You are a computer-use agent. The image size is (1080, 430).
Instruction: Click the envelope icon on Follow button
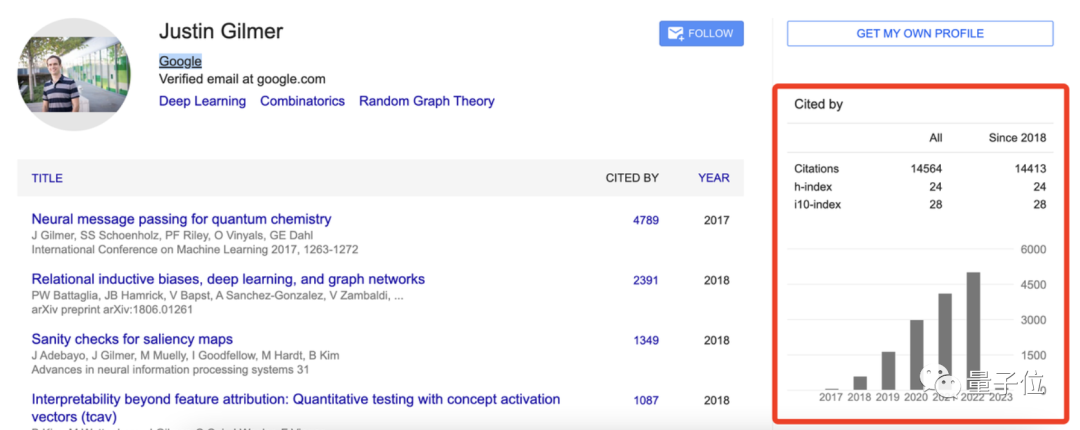click(675, 34)
